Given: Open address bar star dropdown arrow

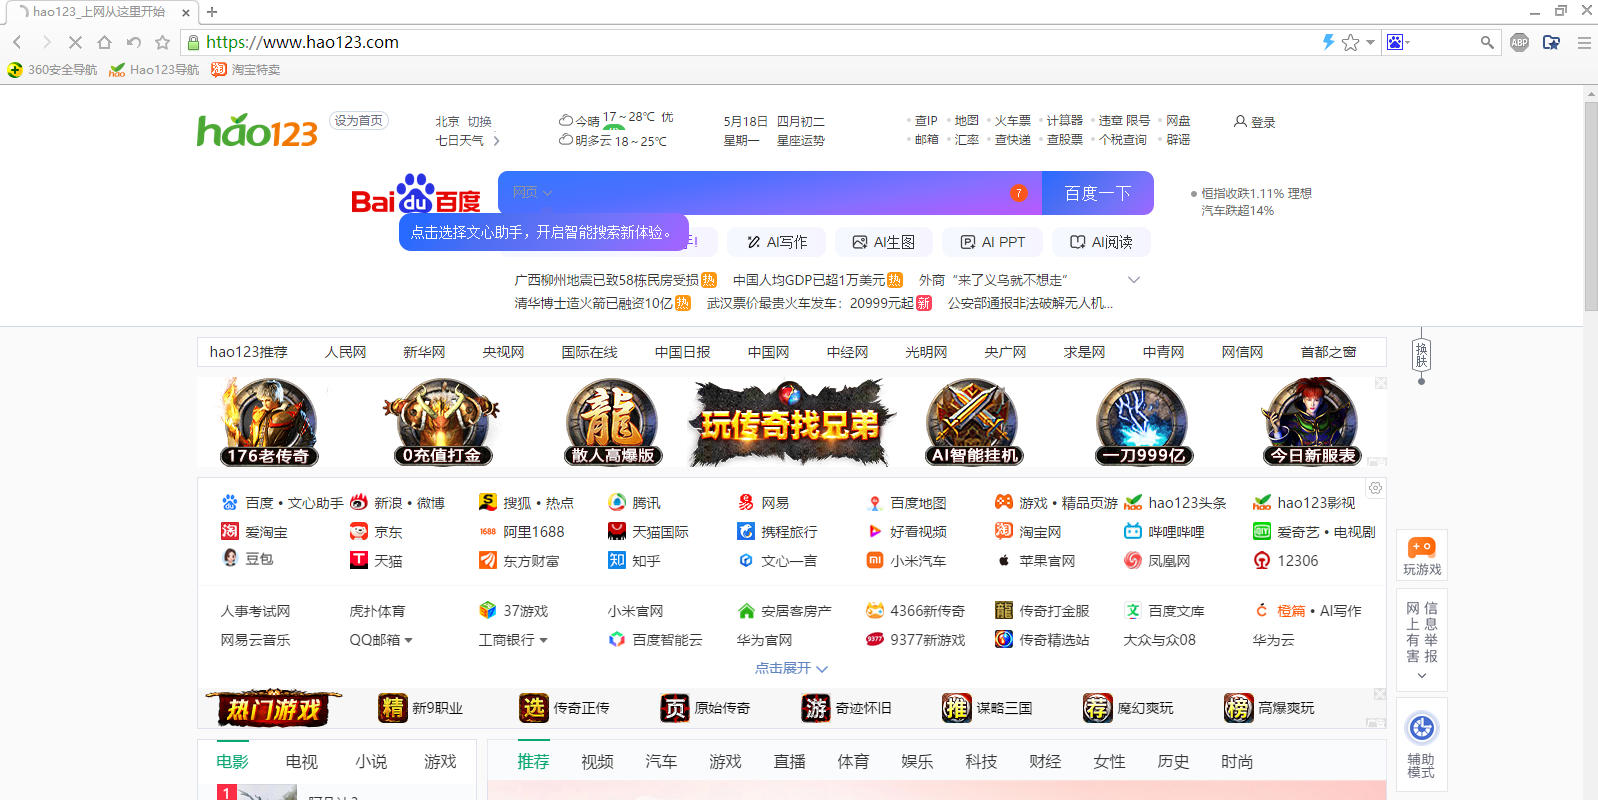Looking at the screenshot, I should pos(1370,42).
